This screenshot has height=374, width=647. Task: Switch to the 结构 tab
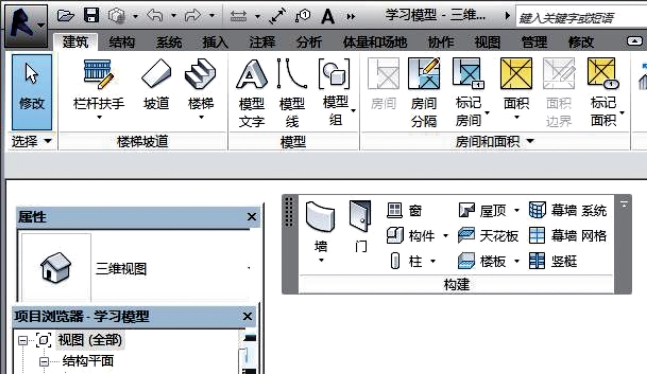(x=122, y=42)
